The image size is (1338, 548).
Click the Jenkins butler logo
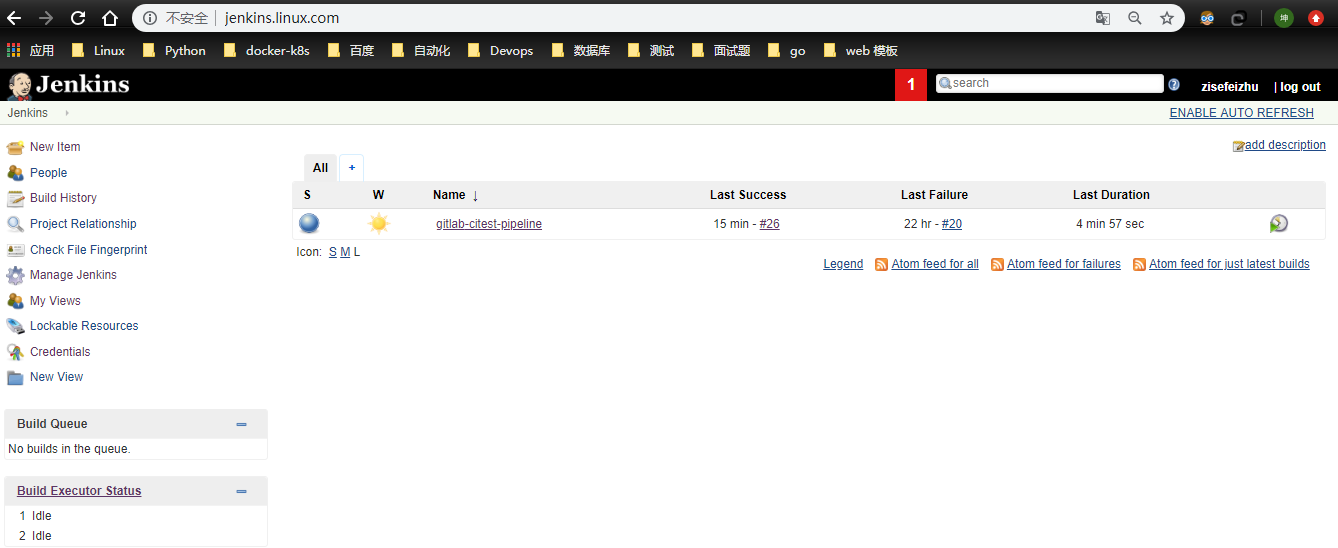19,86
